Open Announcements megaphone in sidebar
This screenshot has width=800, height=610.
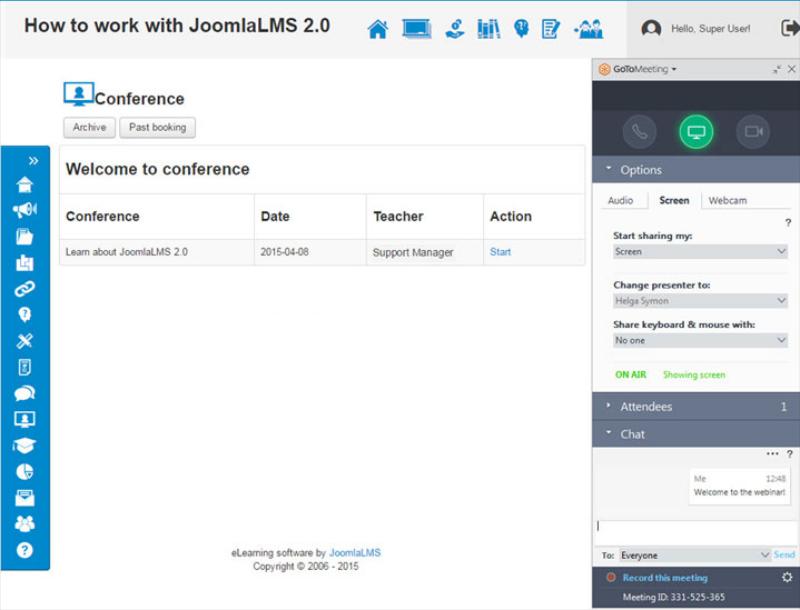click(x=24, y=210)
